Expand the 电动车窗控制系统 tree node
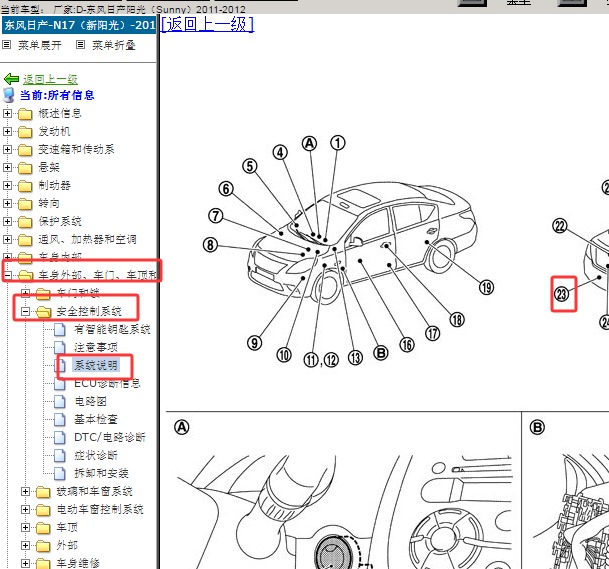The image size is (609, 569). pos(25,509)
